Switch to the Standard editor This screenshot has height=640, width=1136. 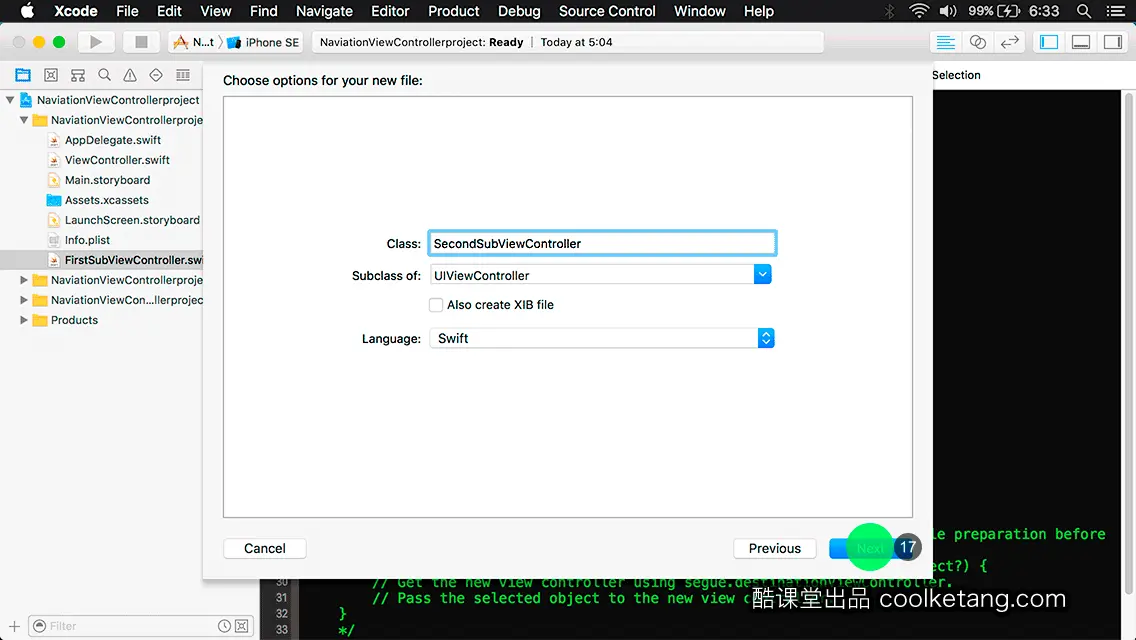coord(945,42)
